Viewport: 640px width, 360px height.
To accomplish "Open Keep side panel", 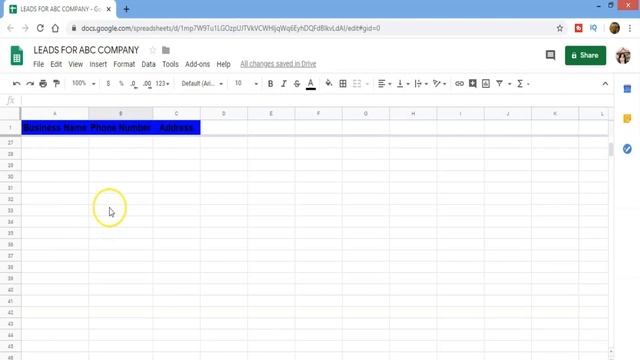I will coord(627,119).
